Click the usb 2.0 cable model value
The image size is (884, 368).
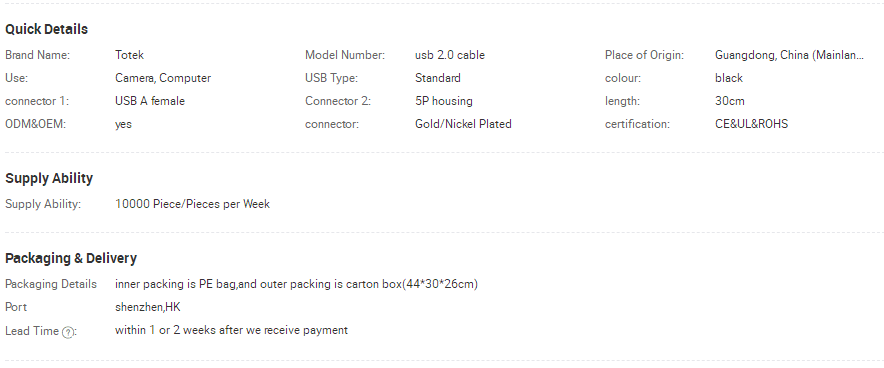449,55
